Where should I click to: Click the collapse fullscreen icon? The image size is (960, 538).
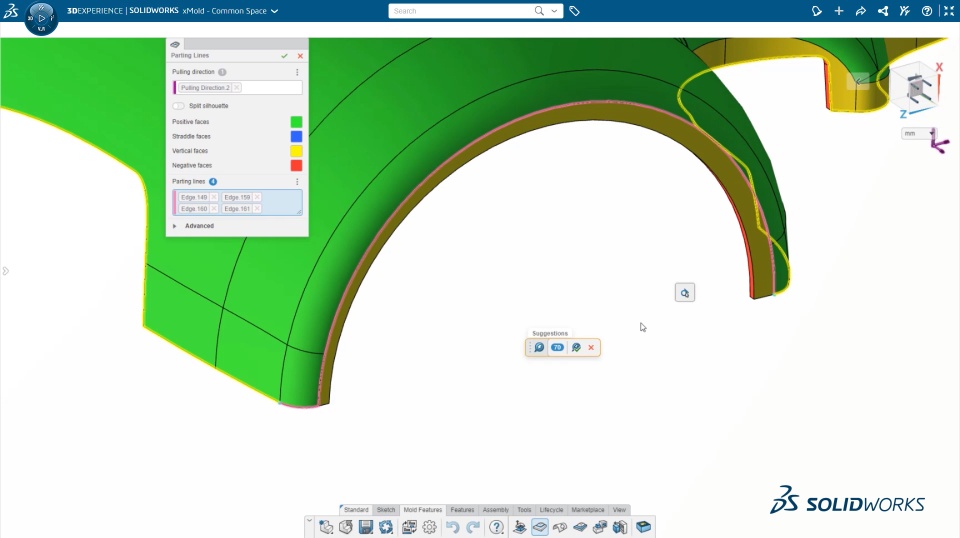pyautogui.click(x=949, y=11)
